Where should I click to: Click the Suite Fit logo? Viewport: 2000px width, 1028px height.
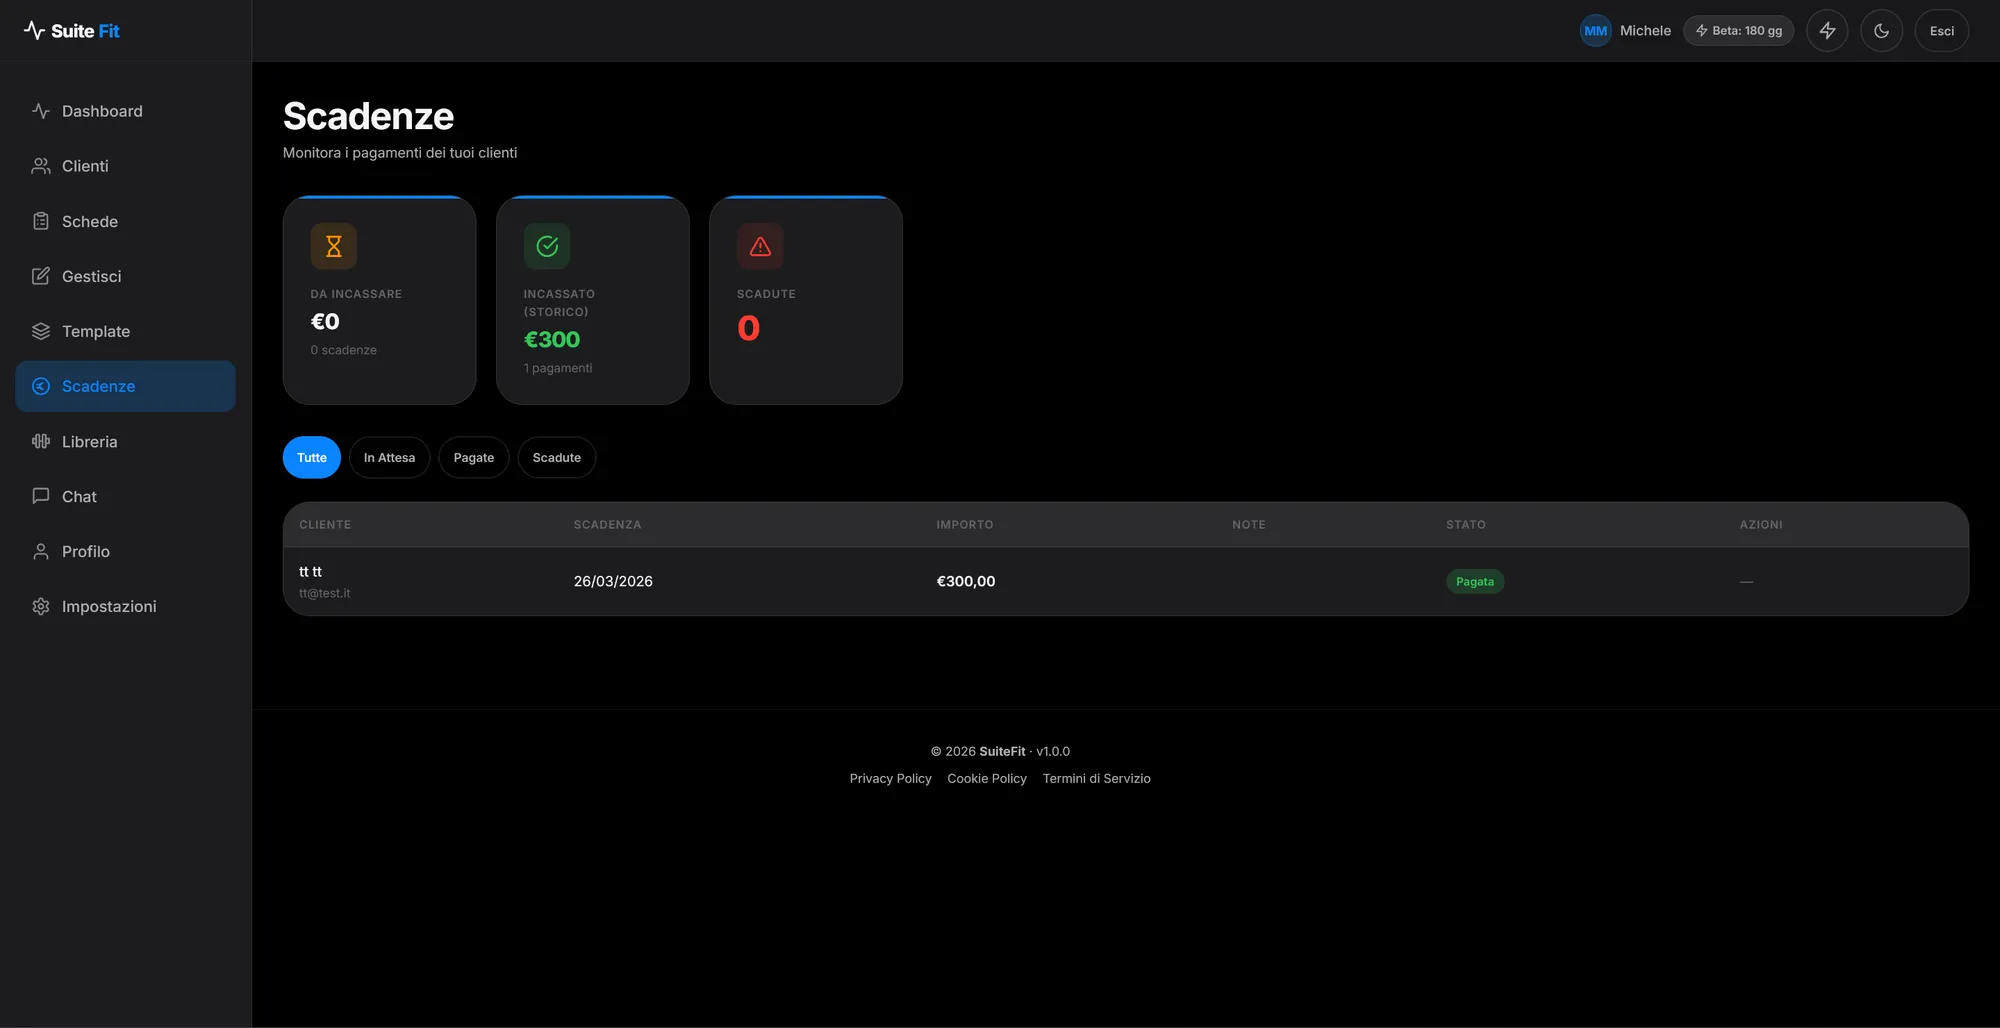pos(71,31)
